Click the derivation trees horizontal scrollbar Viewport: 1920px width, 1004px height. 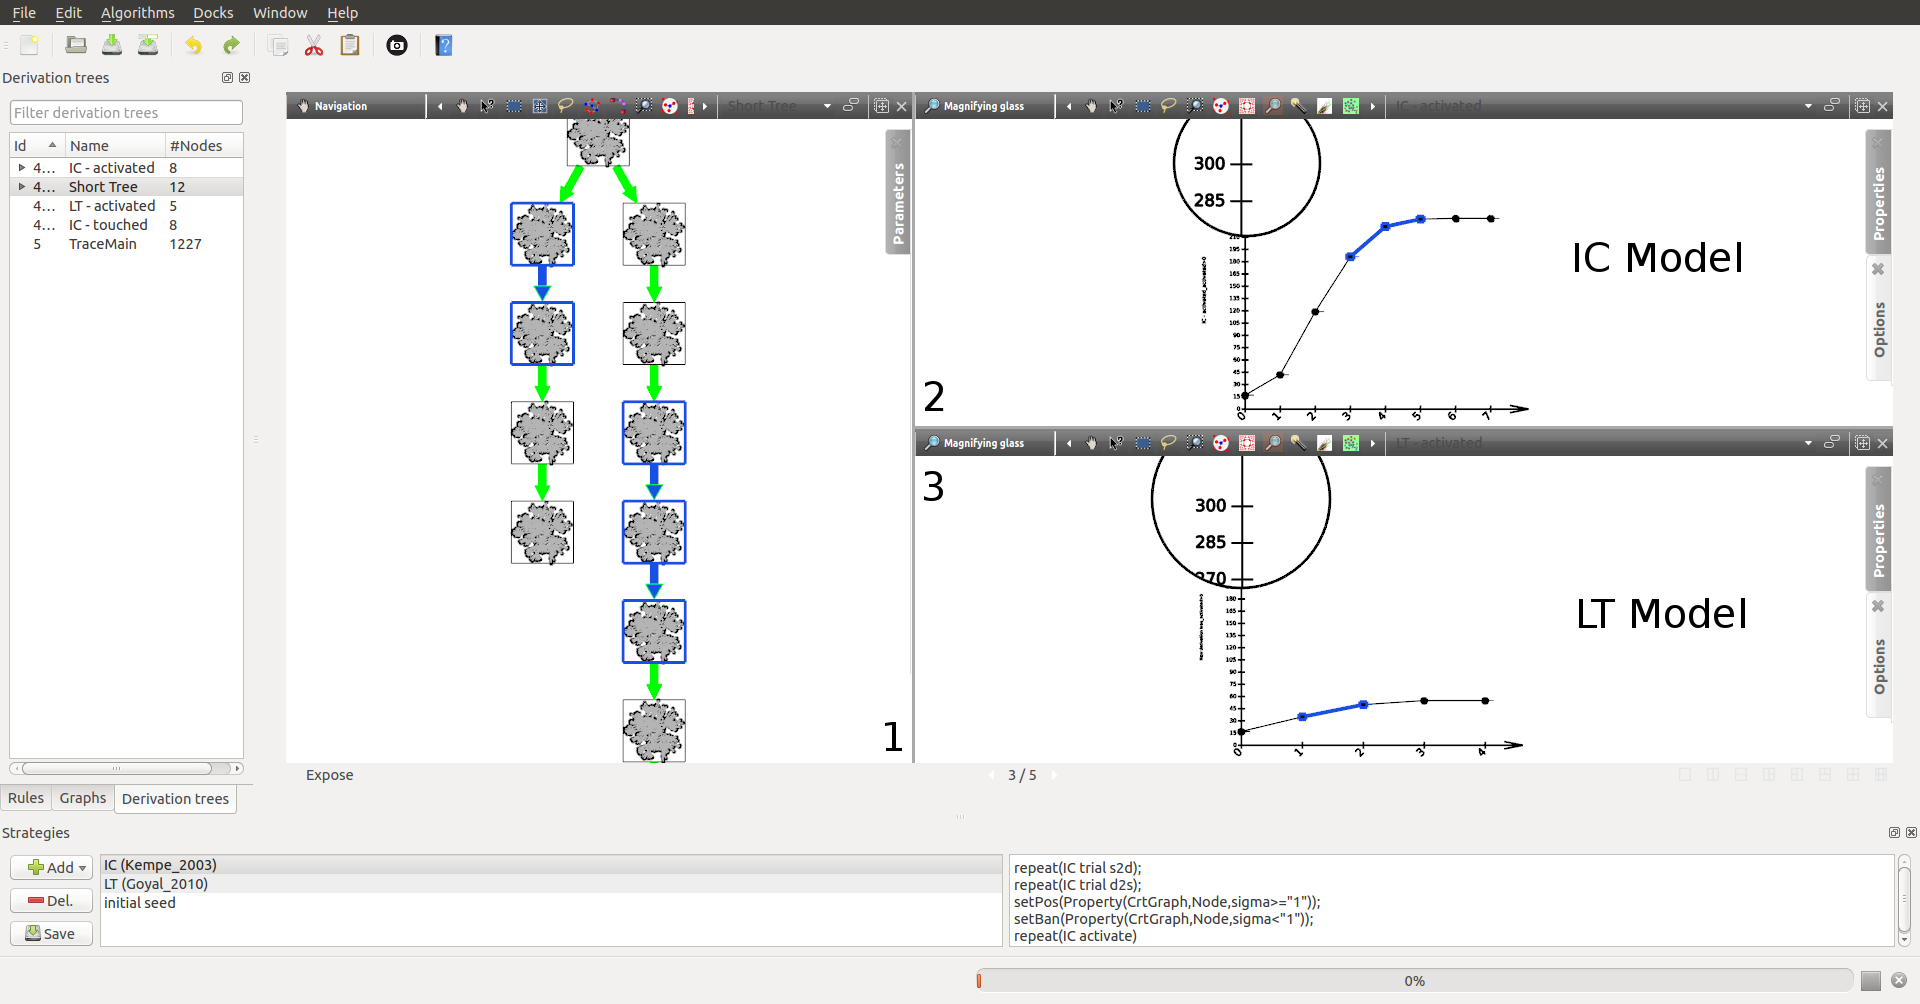pyautogui.click(x=117, y=769)
